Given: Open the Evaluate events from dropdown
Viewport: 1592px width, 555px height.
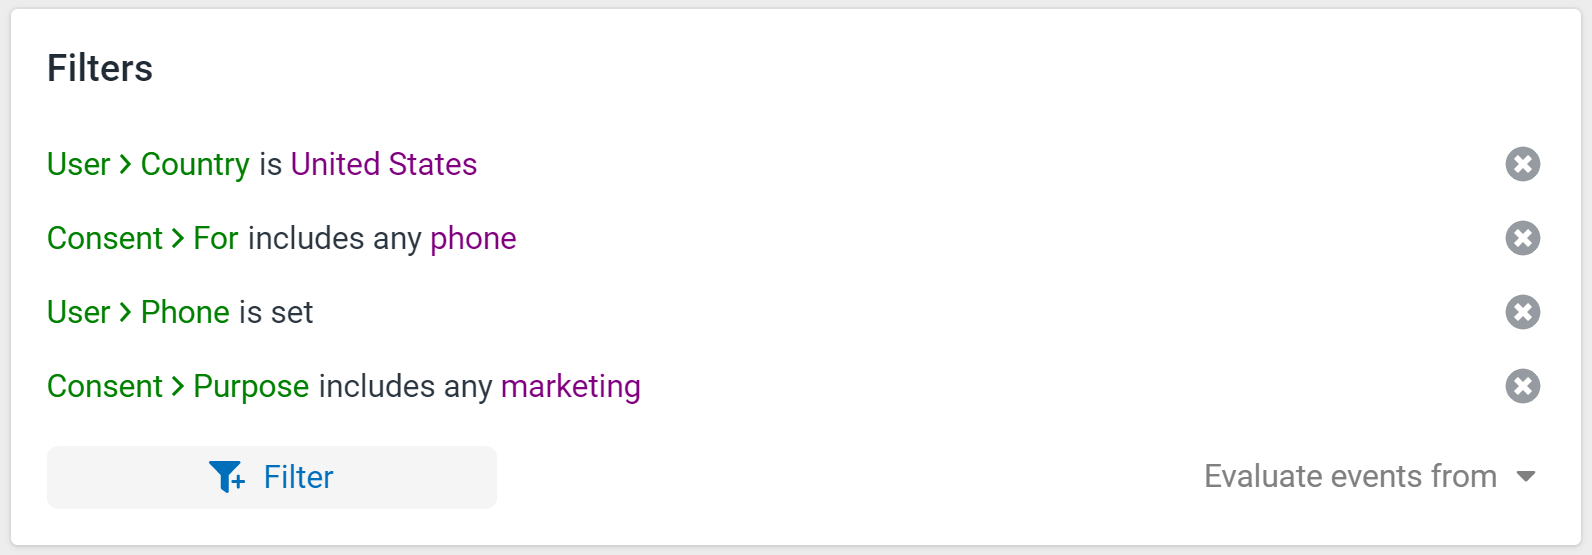Looking at the screenshot, I should point(1369,476).
